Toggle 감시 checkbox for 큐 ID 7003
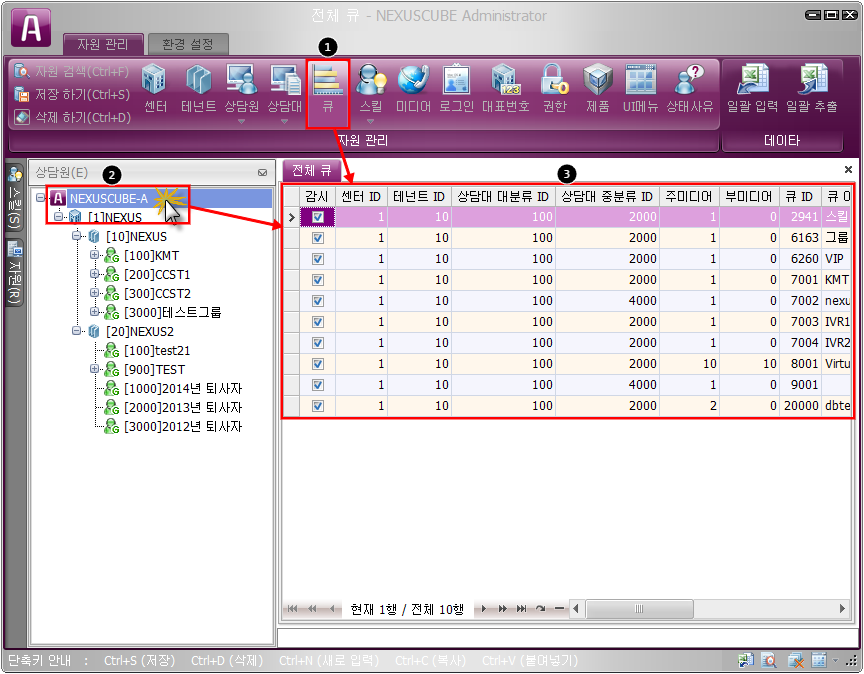This screenshot has width=864, height=674. pos(318,322)
